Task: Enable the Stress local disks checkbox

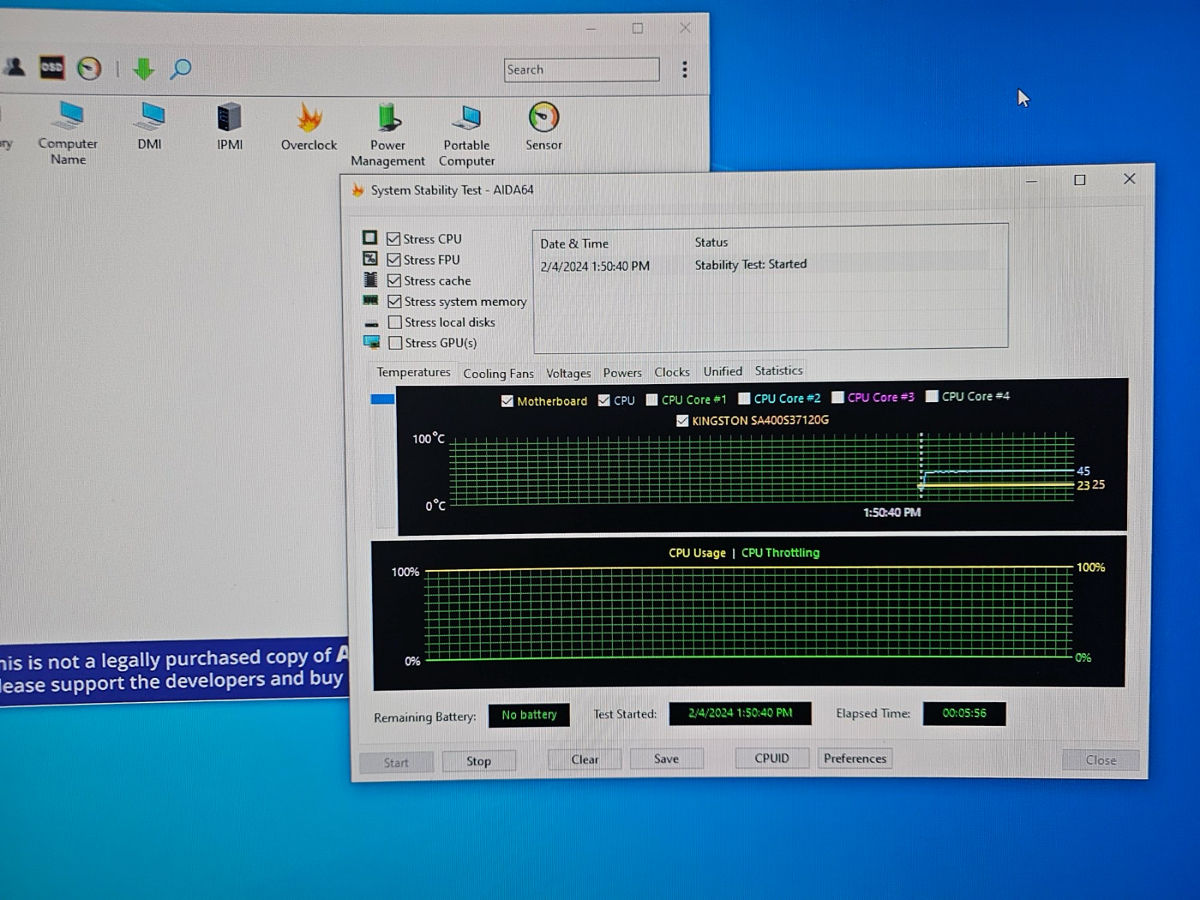Action: coord(395,322)
